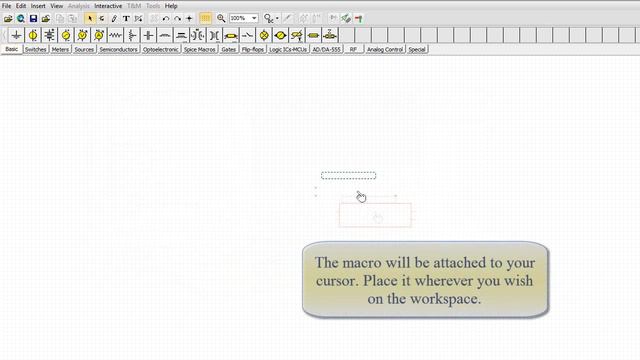The height and width of the screenshot is (360, 640).
Task: Open the Tools menu
Action: [153, 6]
